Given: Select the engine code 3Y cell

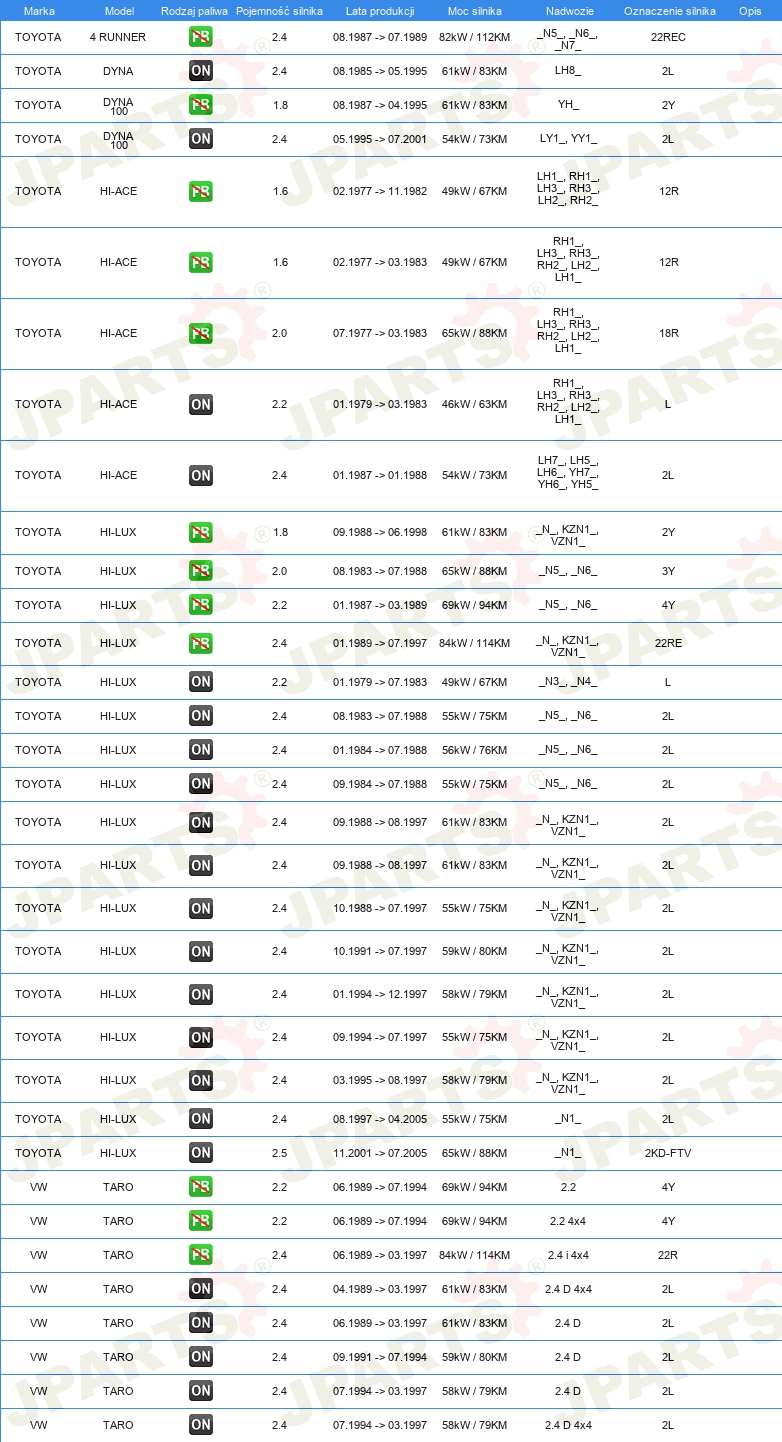Looking at the screenshot, I should 668,571.
